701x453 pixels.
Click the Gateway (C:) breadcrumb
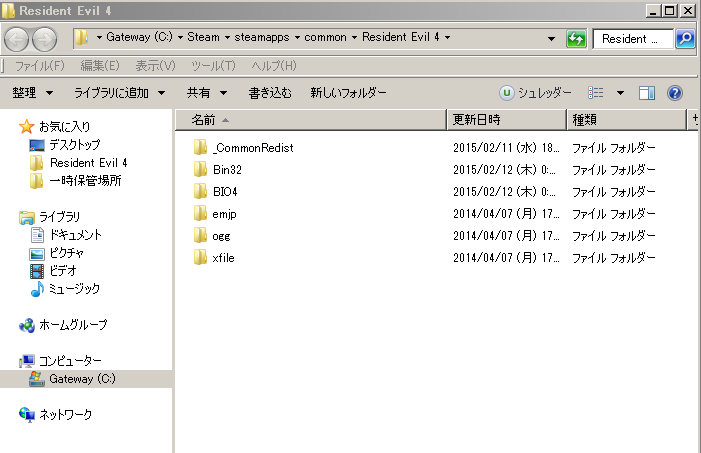(x=139, y=37)
